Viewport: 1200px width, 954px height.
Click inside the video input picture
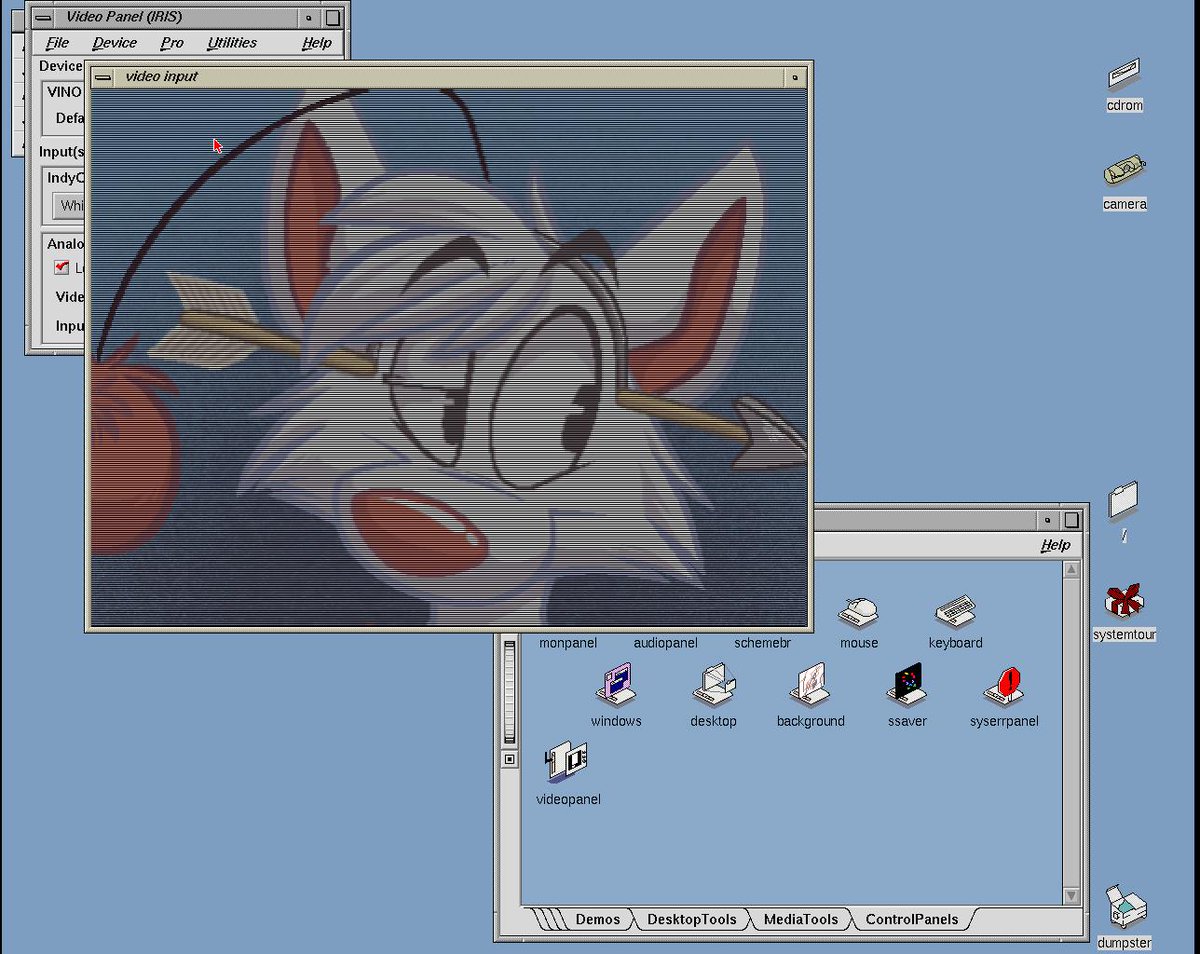click(448, 358)
